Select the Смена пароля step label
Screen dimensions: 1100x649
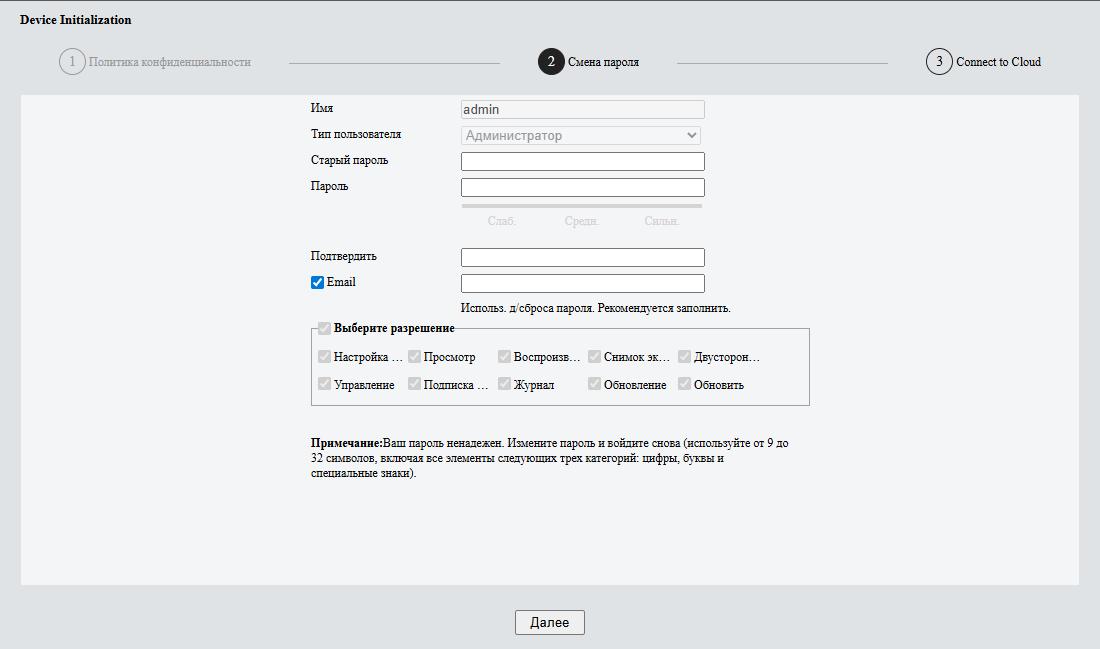[x=603, y=62]
